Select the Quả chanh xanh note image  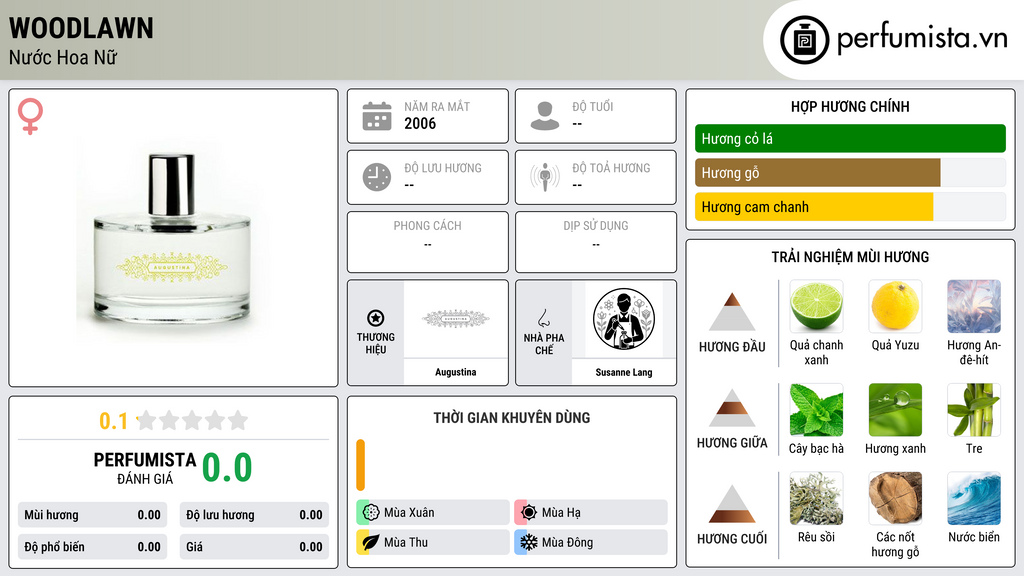(816, 306)
